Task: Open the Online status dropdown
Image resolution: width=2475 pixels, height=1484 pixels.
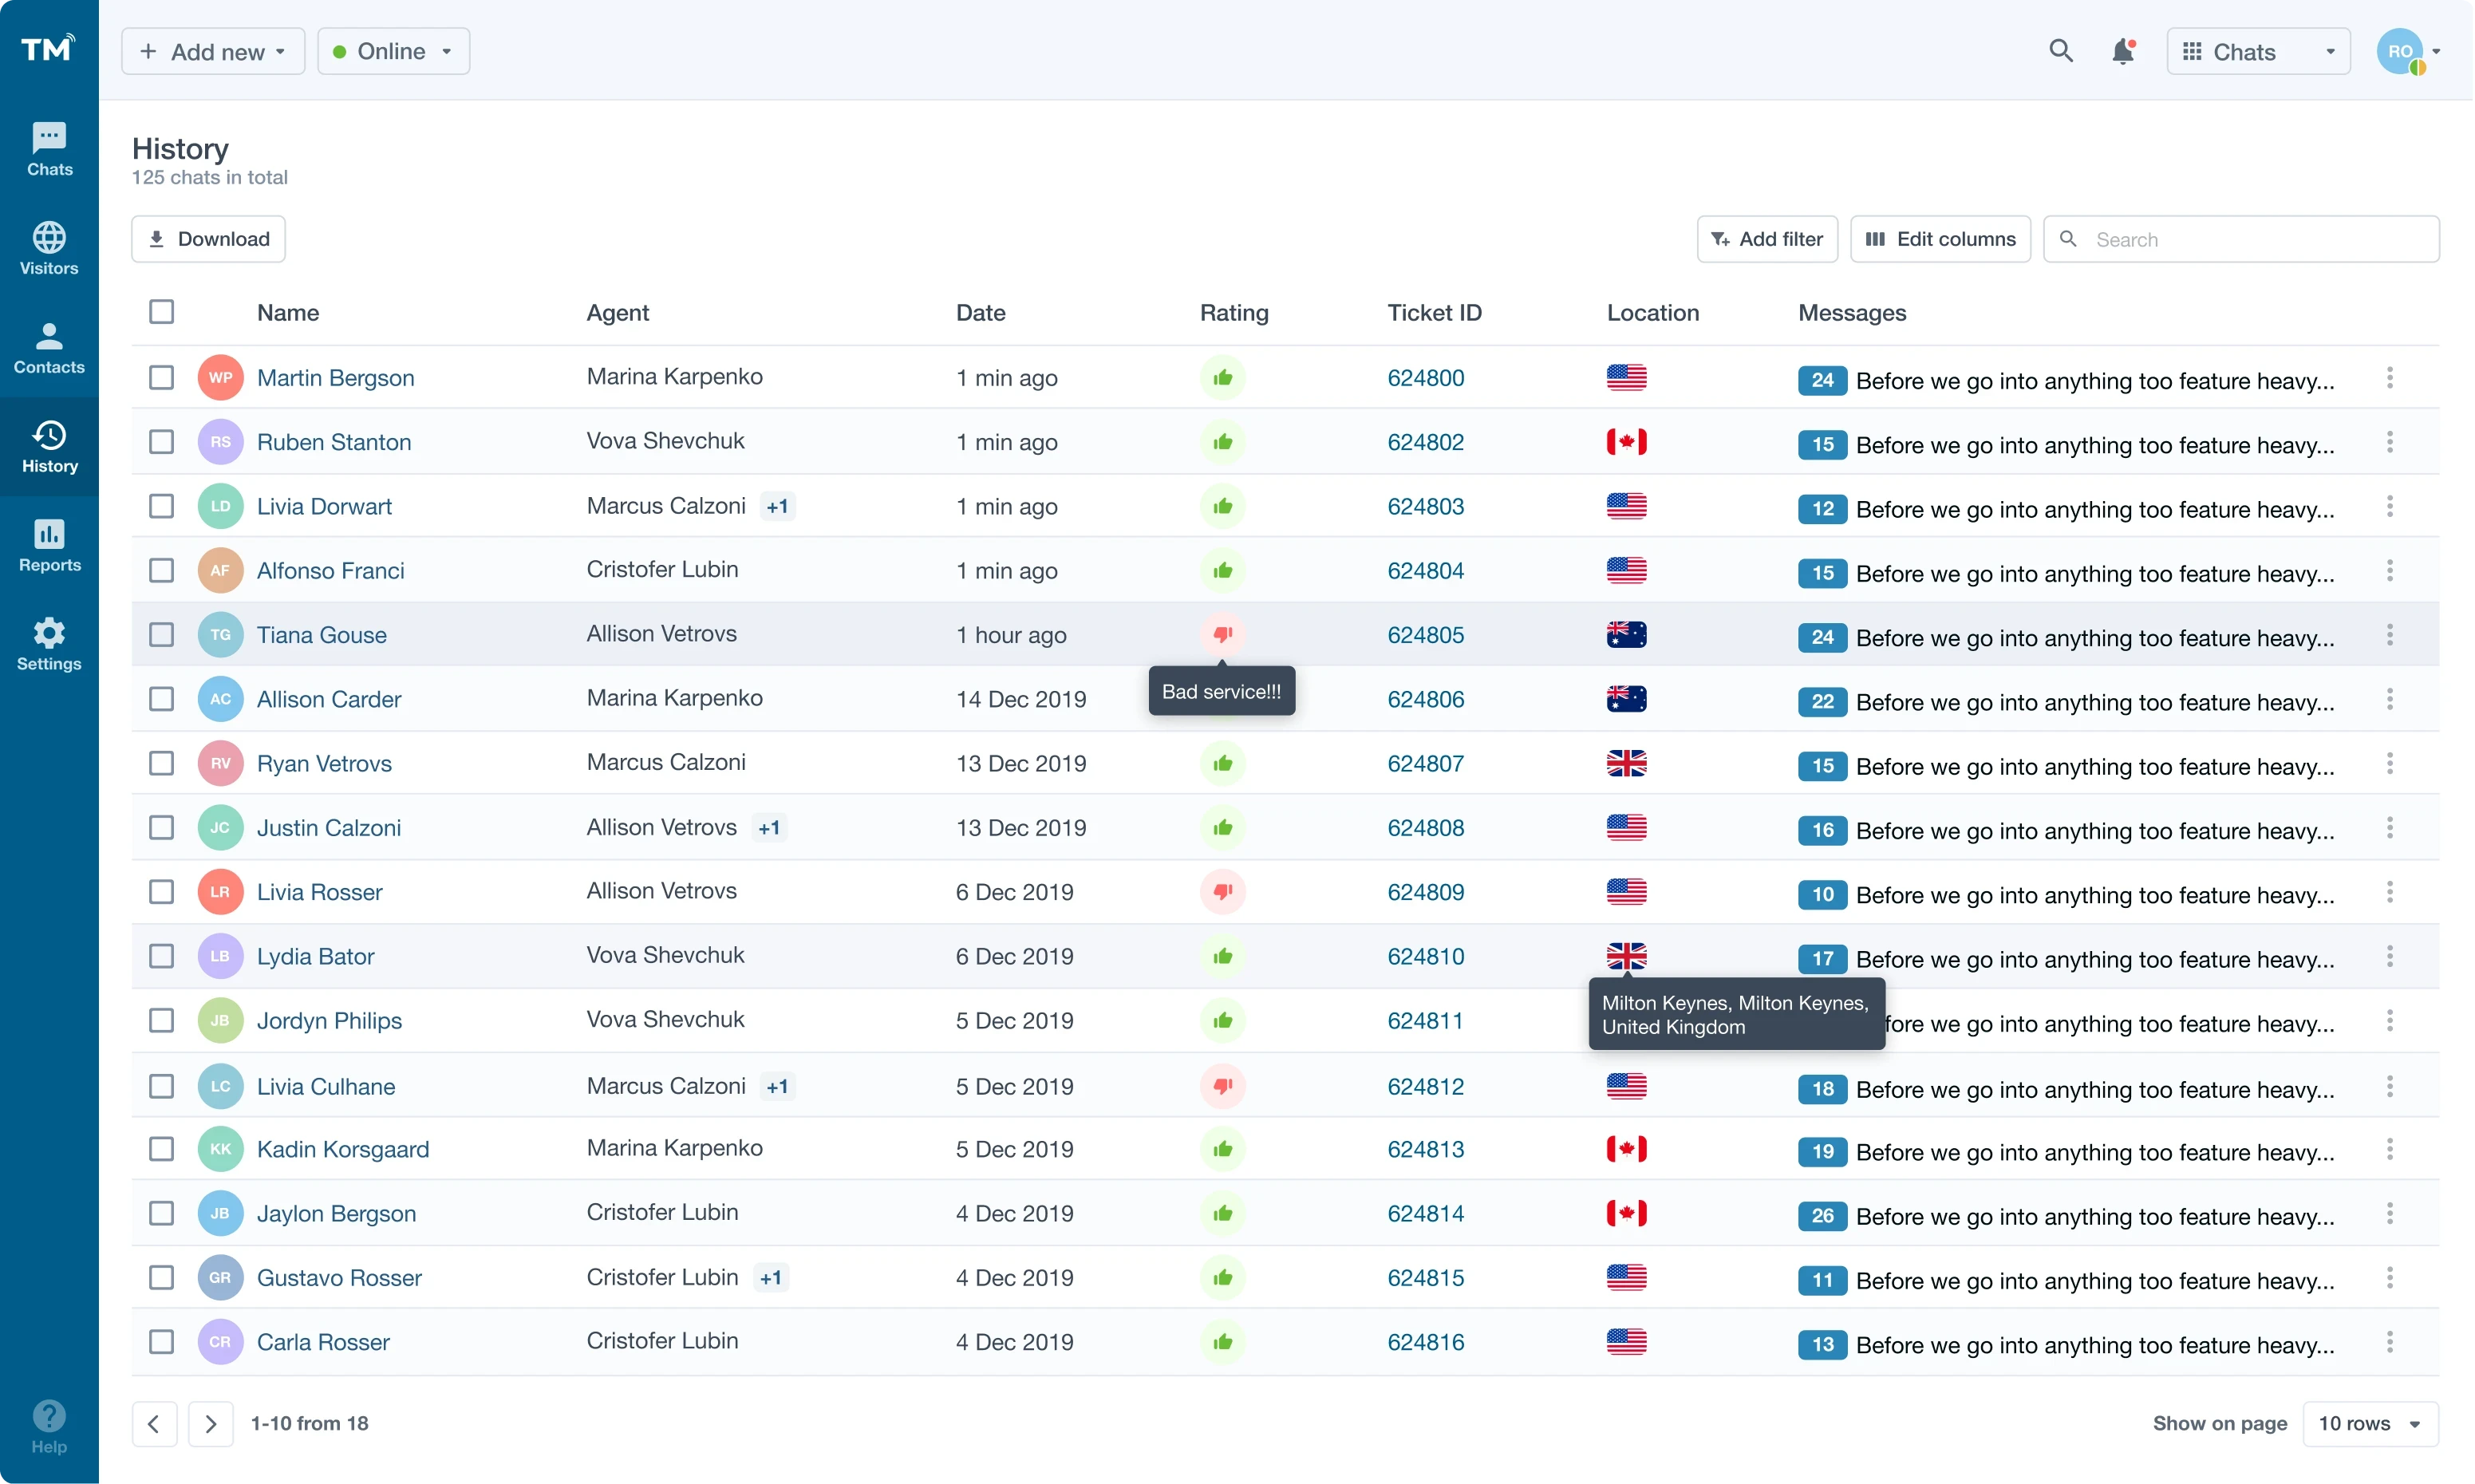Action: (393, 51)
